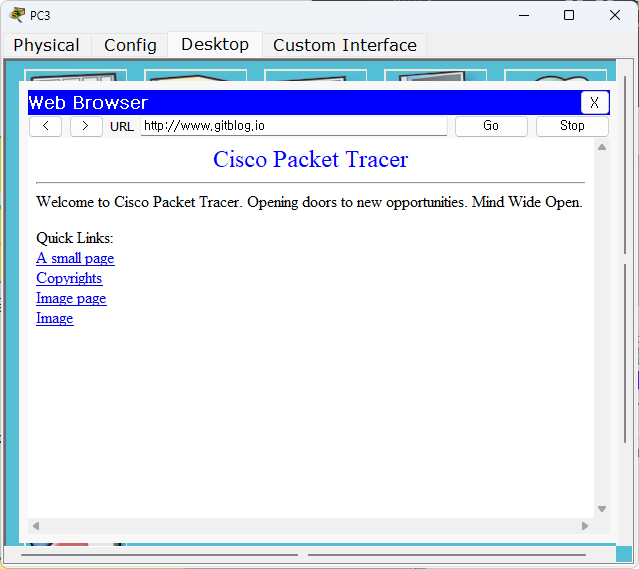Viewport: 639px width, 569px height.
Task: Click the page scroll-up arrow
Action: point(602,147)
